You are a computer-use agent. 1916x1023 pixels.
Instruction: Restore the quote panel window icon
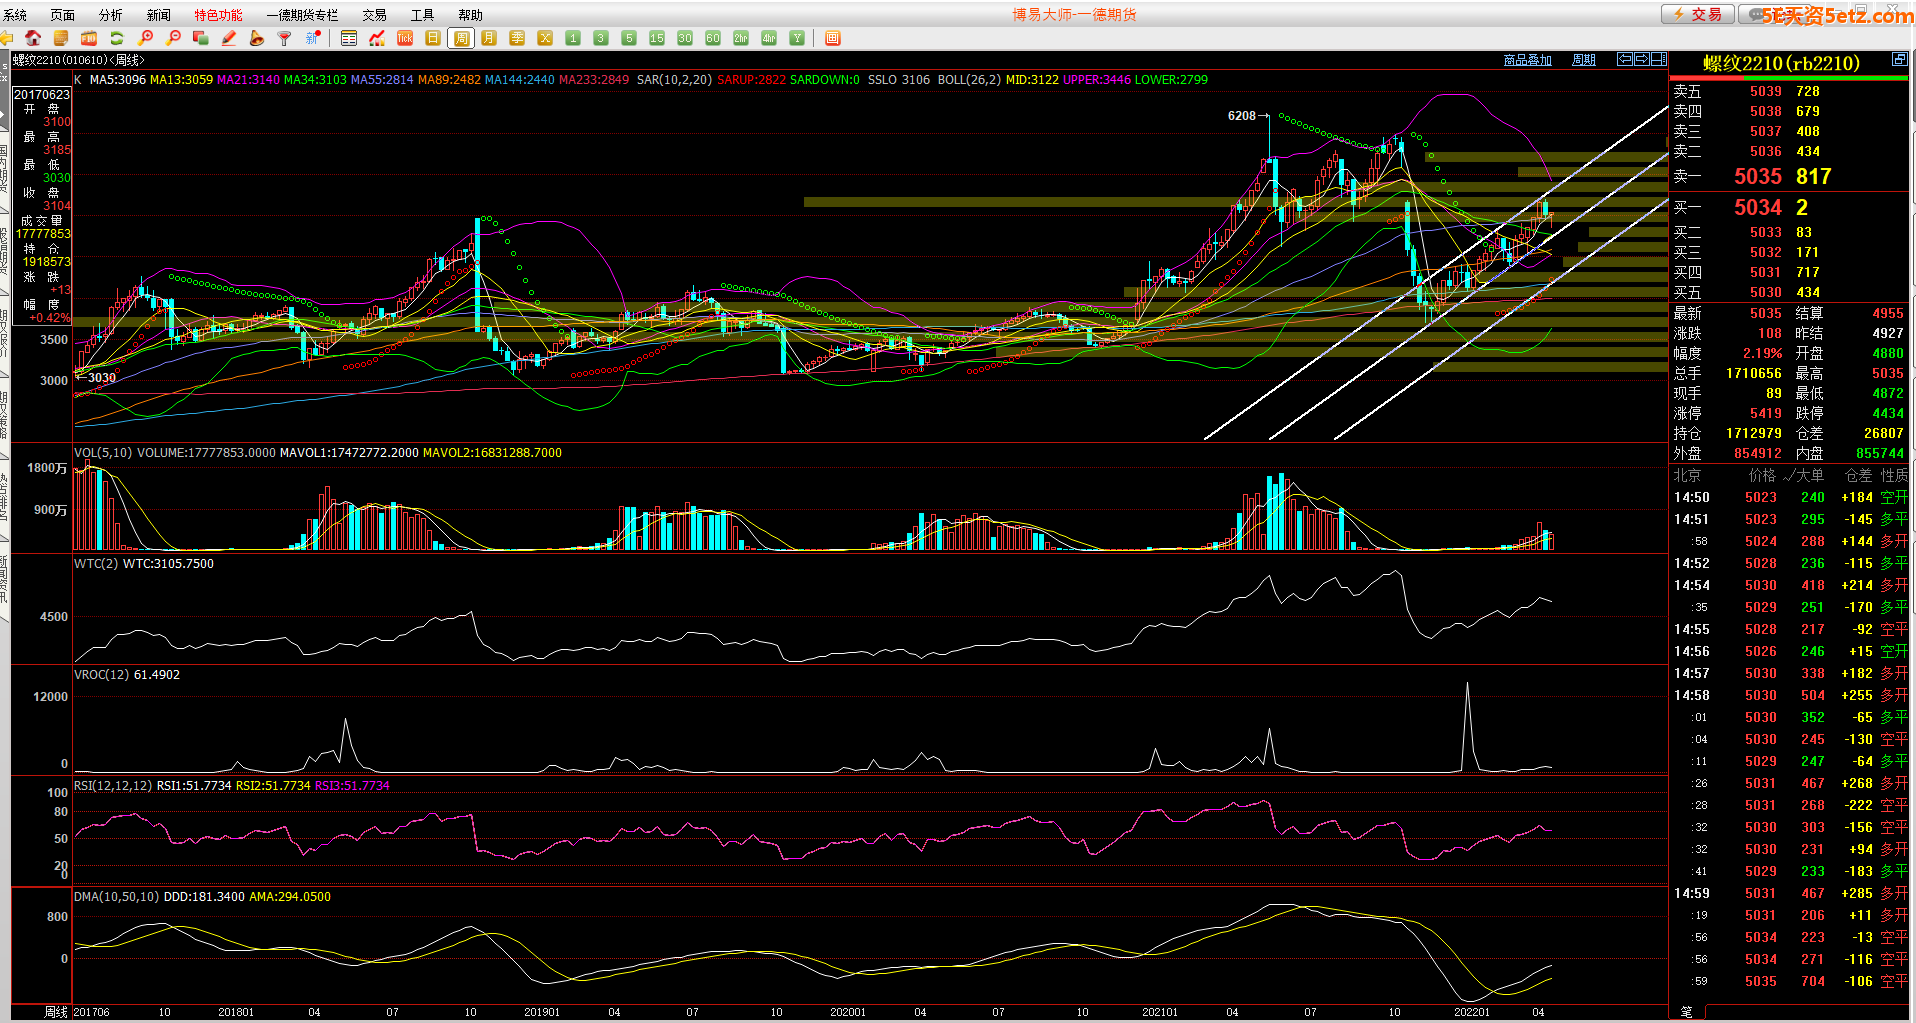(1899, 60)
